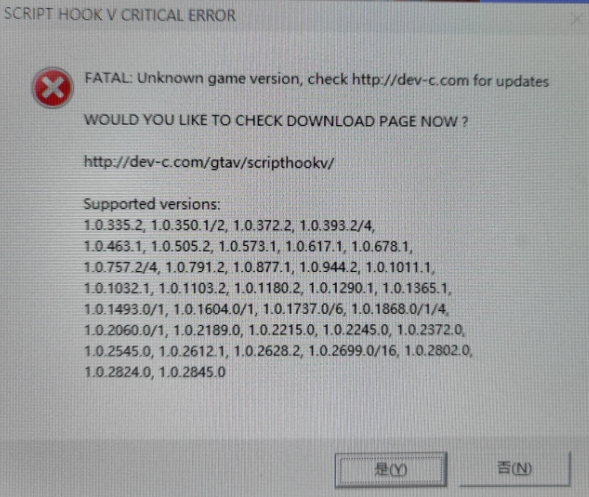
Task: Close the Script Hook V error dialog
Action: 578,18
